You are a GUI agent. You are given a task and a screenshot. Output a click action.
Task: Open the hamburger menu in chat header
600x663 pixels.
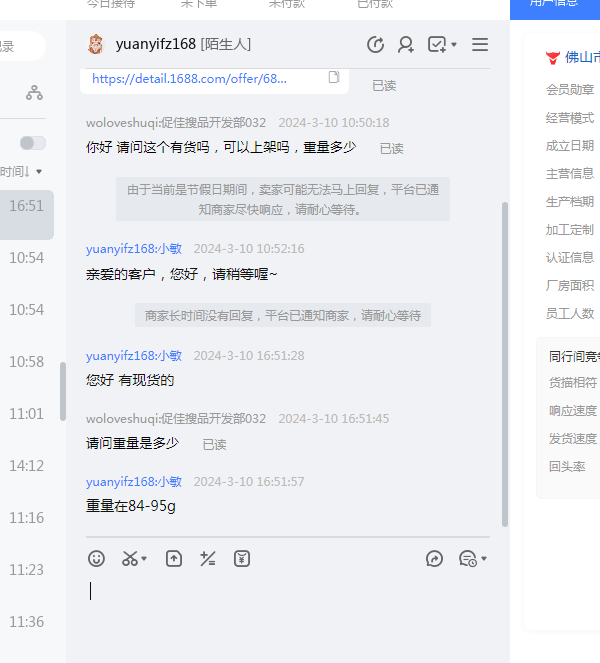pyautogui.click(x=480, y=44)
